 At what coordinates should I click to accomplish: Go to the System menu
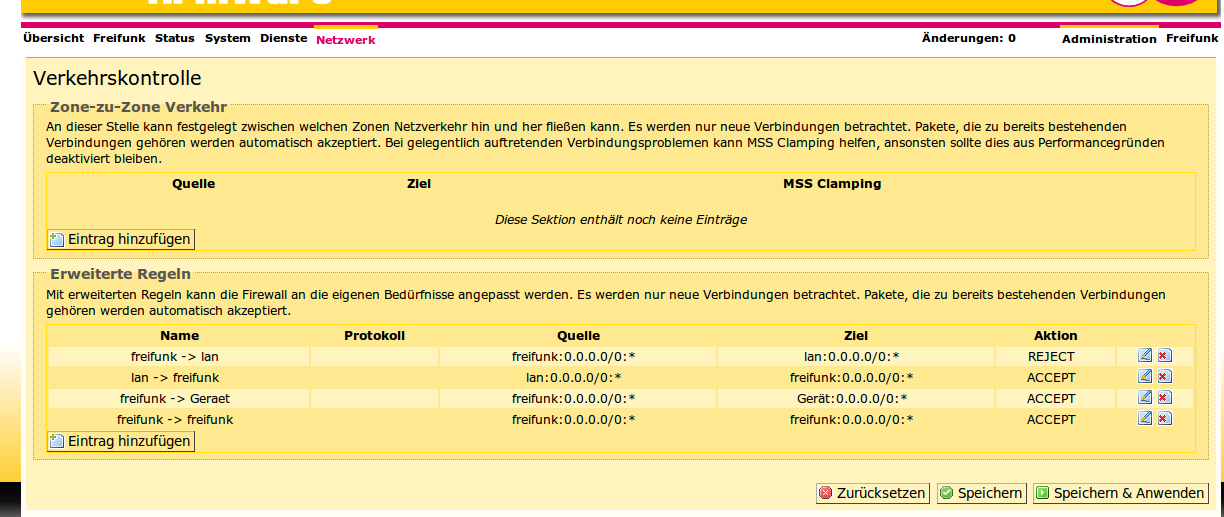227,38
